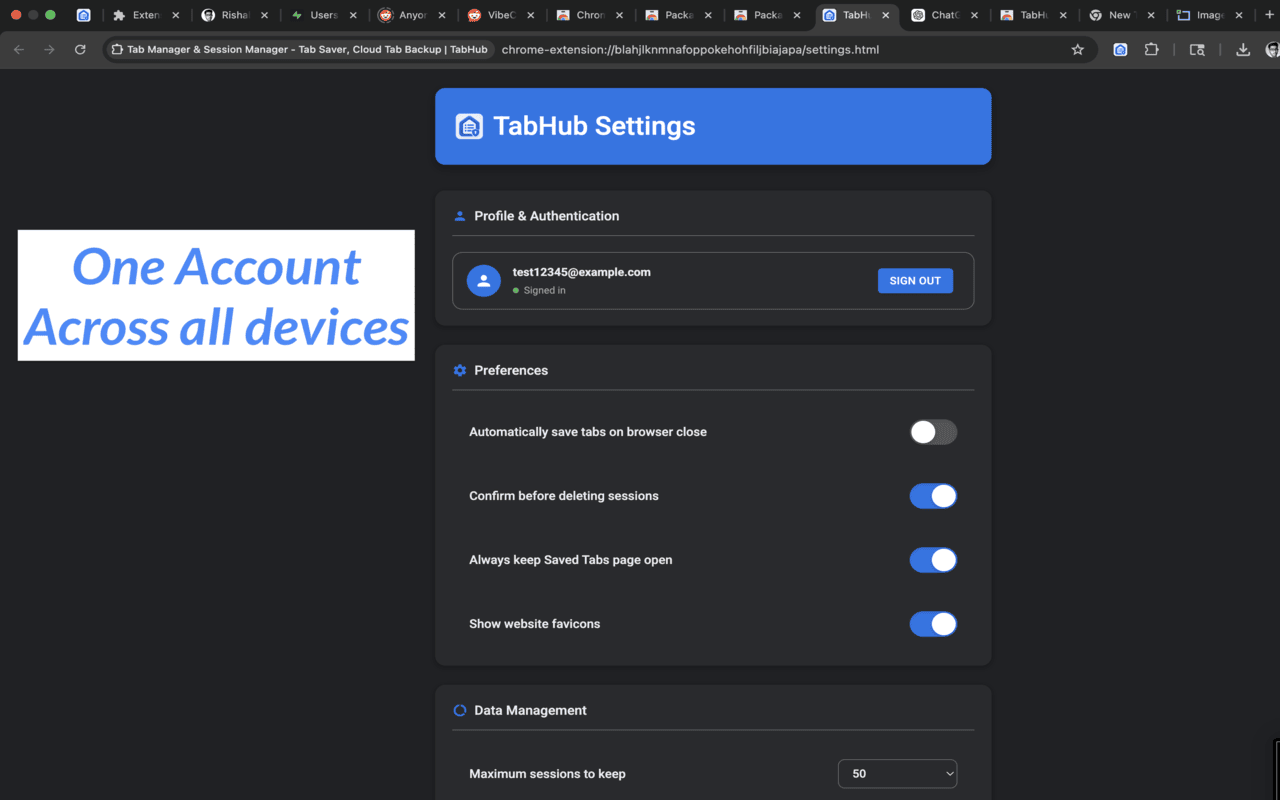Screen dimensions: 1280x800
Task: Click the One Account Across all devices banner
Action: point(216,295)
